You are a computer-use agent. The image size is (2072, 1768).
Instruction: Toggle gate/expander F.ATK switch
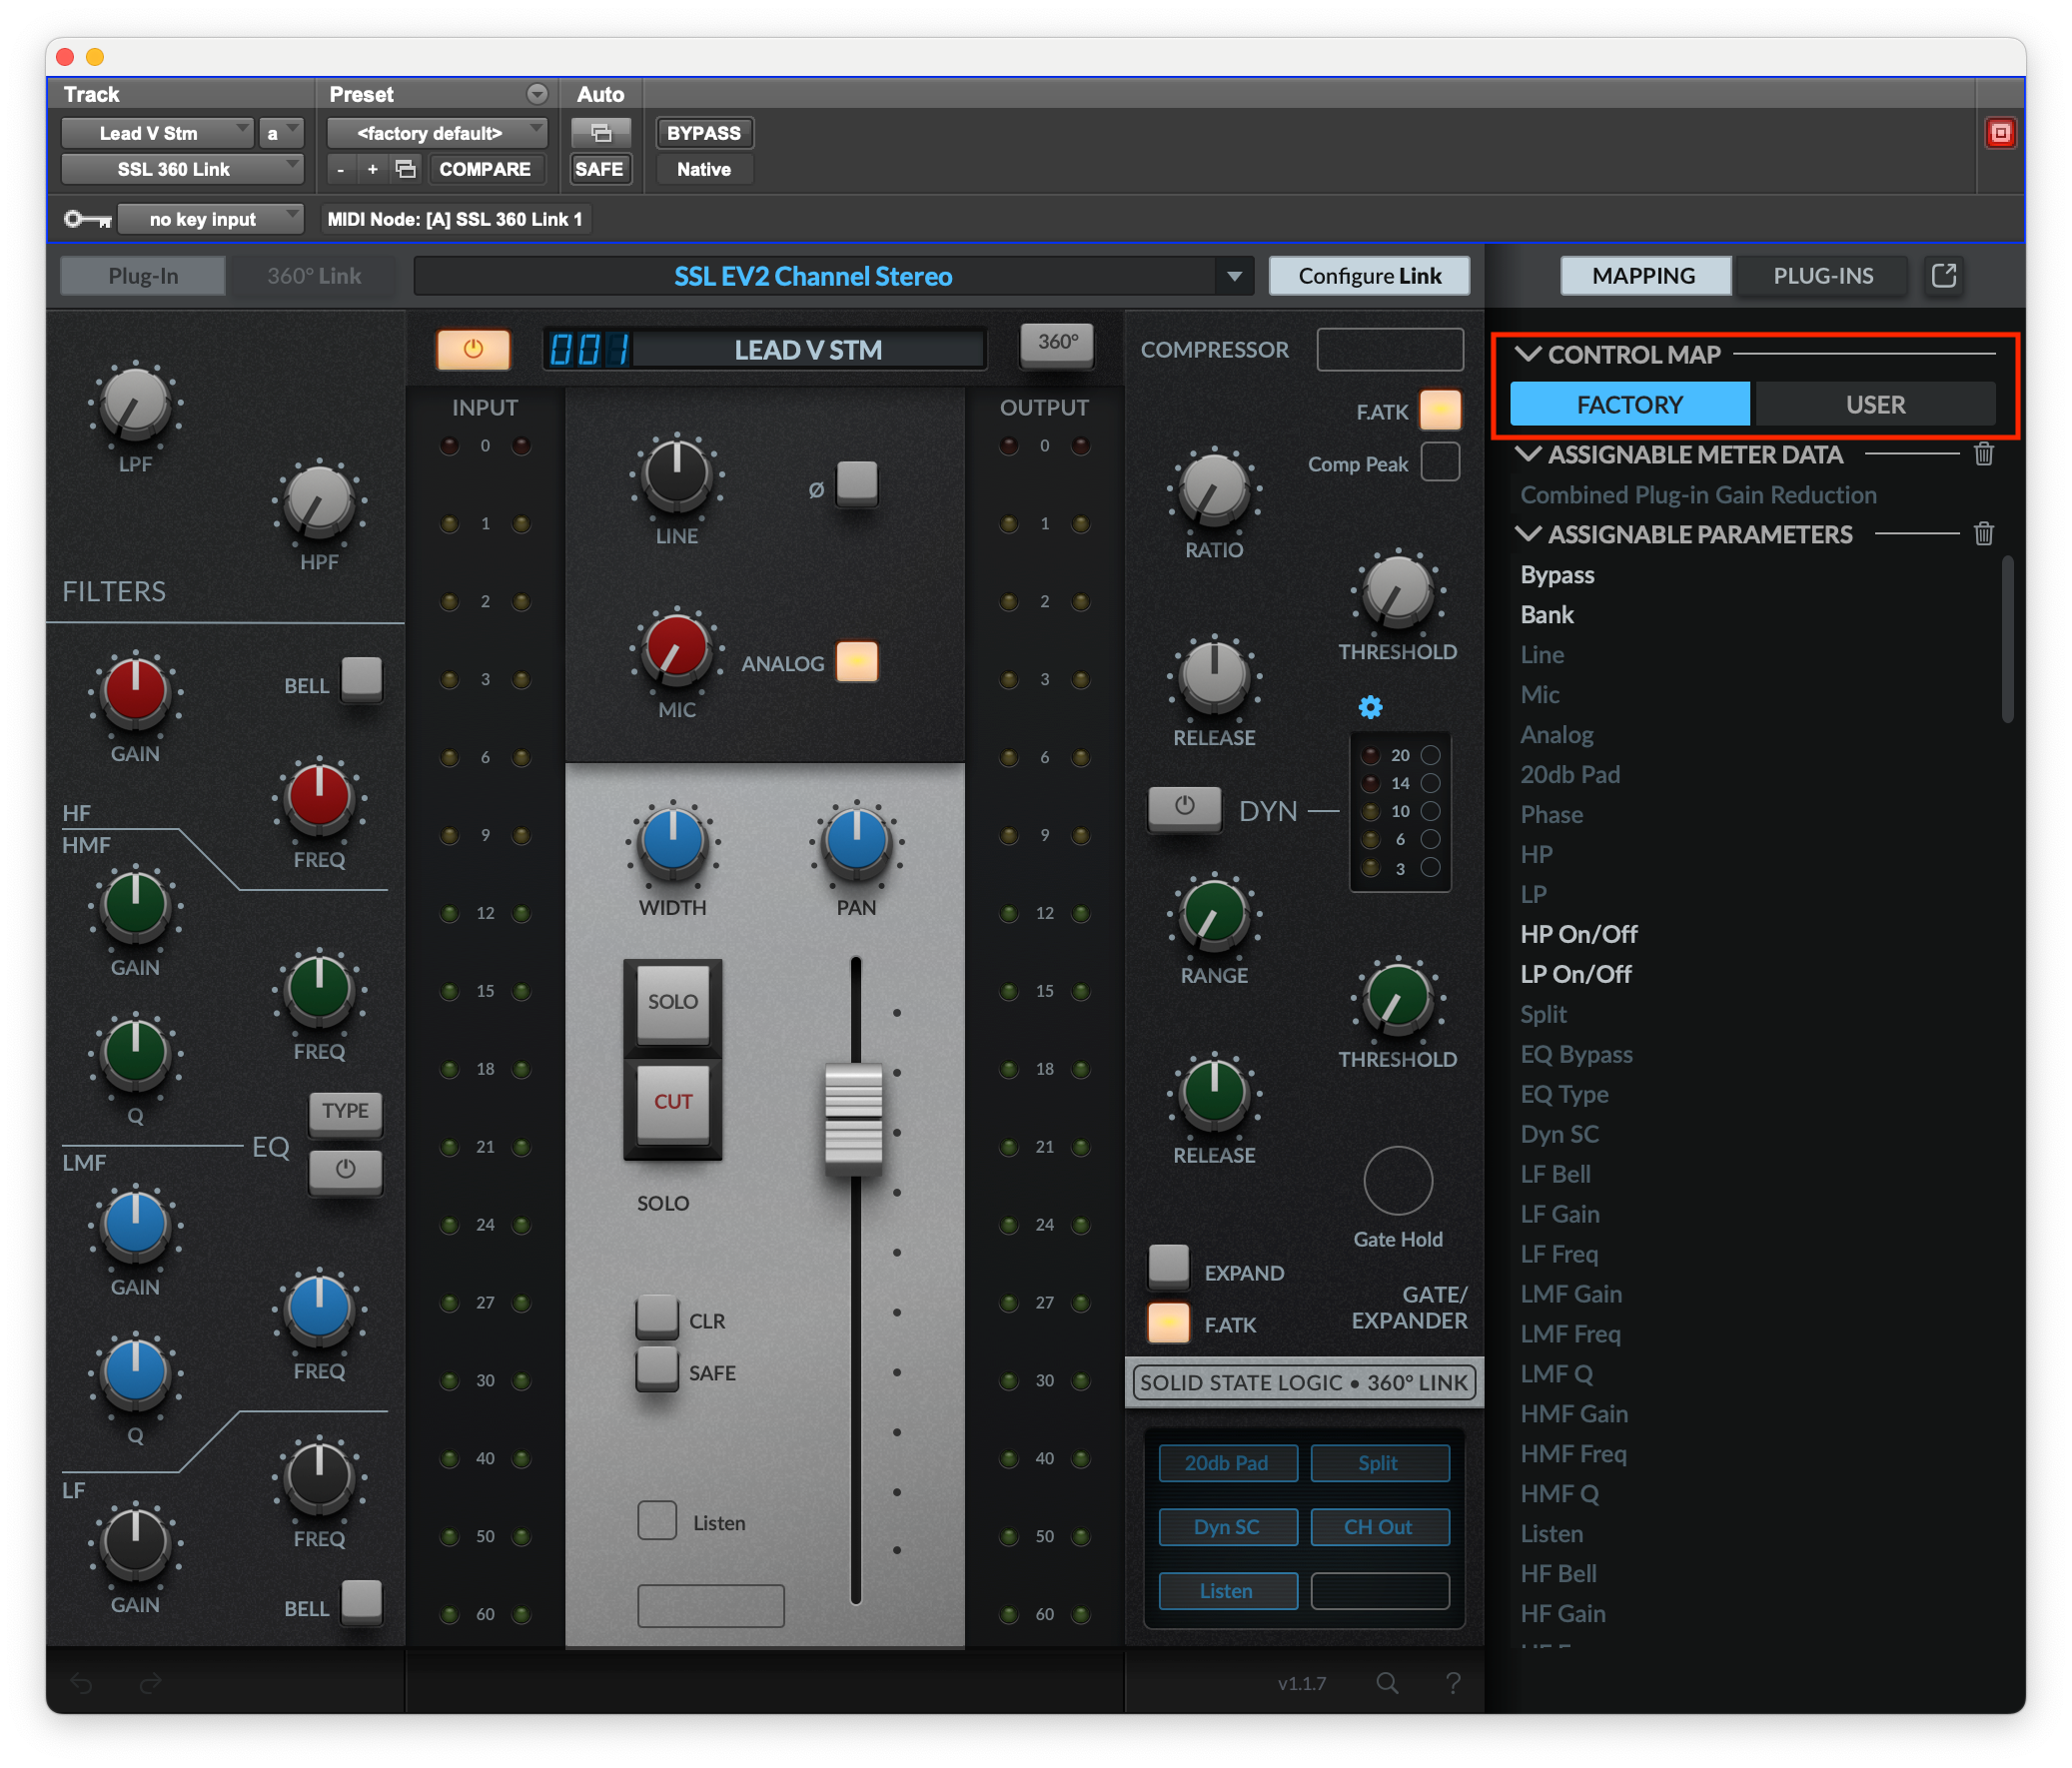pos(1168,1322)
